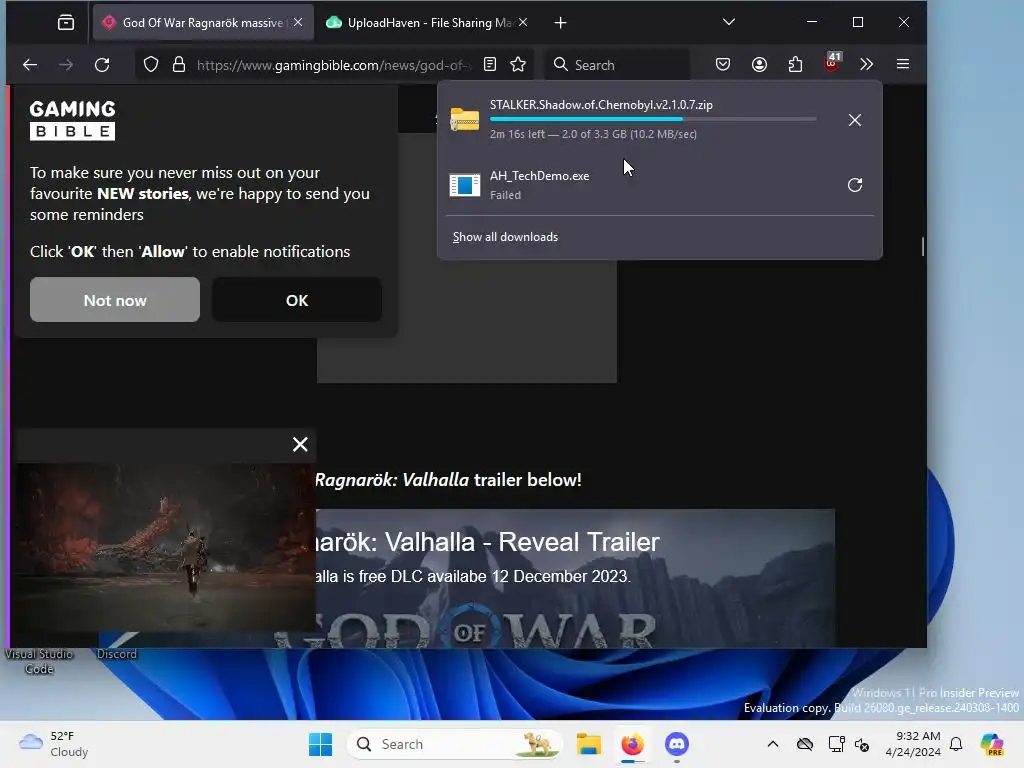Open Firefox application hamburger menu
Image resolution: width=1024 pixels, height=768 pixels.
click(903, 64)
